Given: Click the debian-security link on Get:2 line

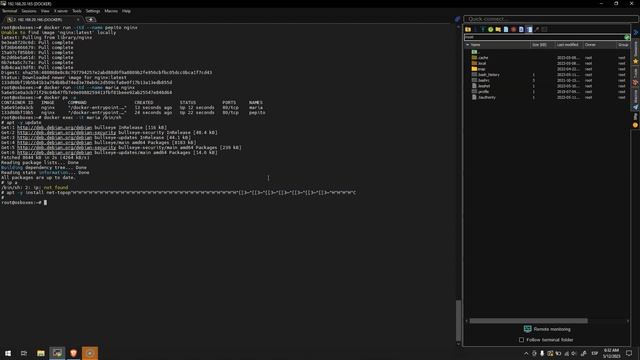Looking at the screenshot, I should tap(67, 133).
